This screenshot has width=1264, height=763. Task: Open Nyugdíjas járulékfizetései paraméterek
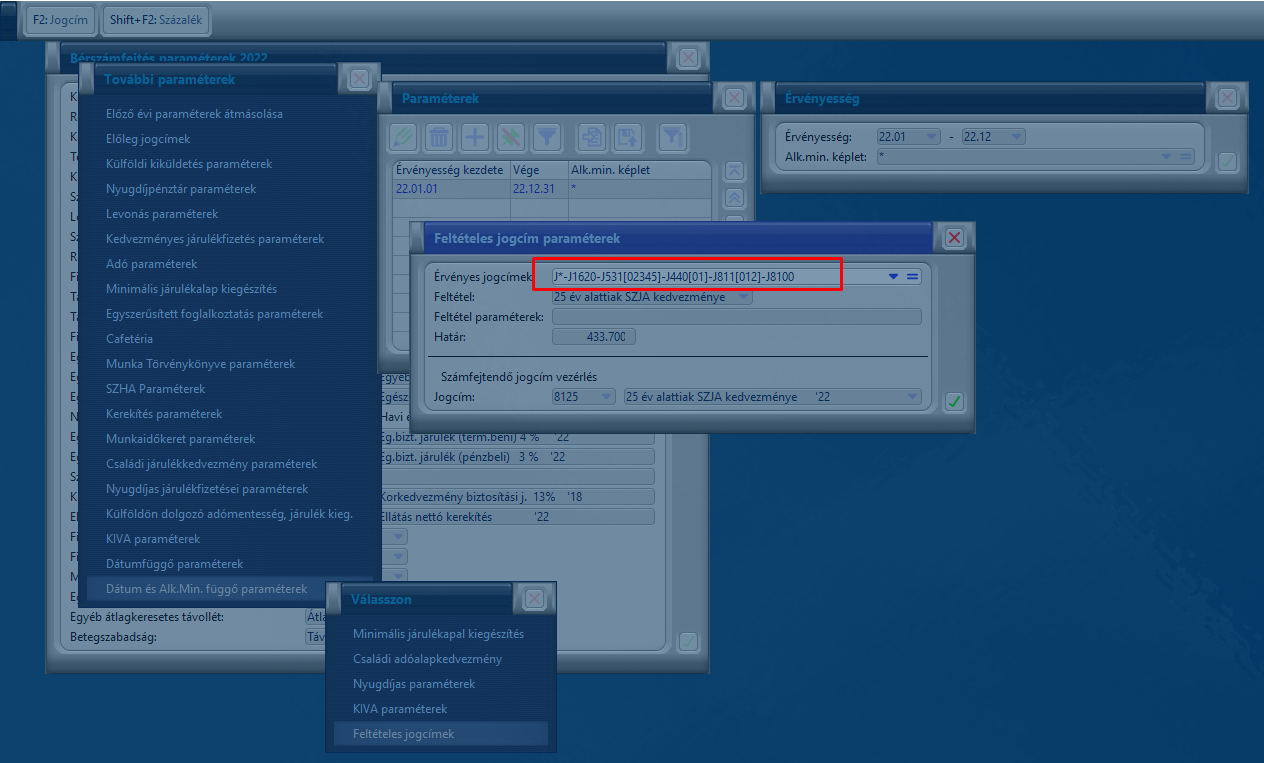207,489
